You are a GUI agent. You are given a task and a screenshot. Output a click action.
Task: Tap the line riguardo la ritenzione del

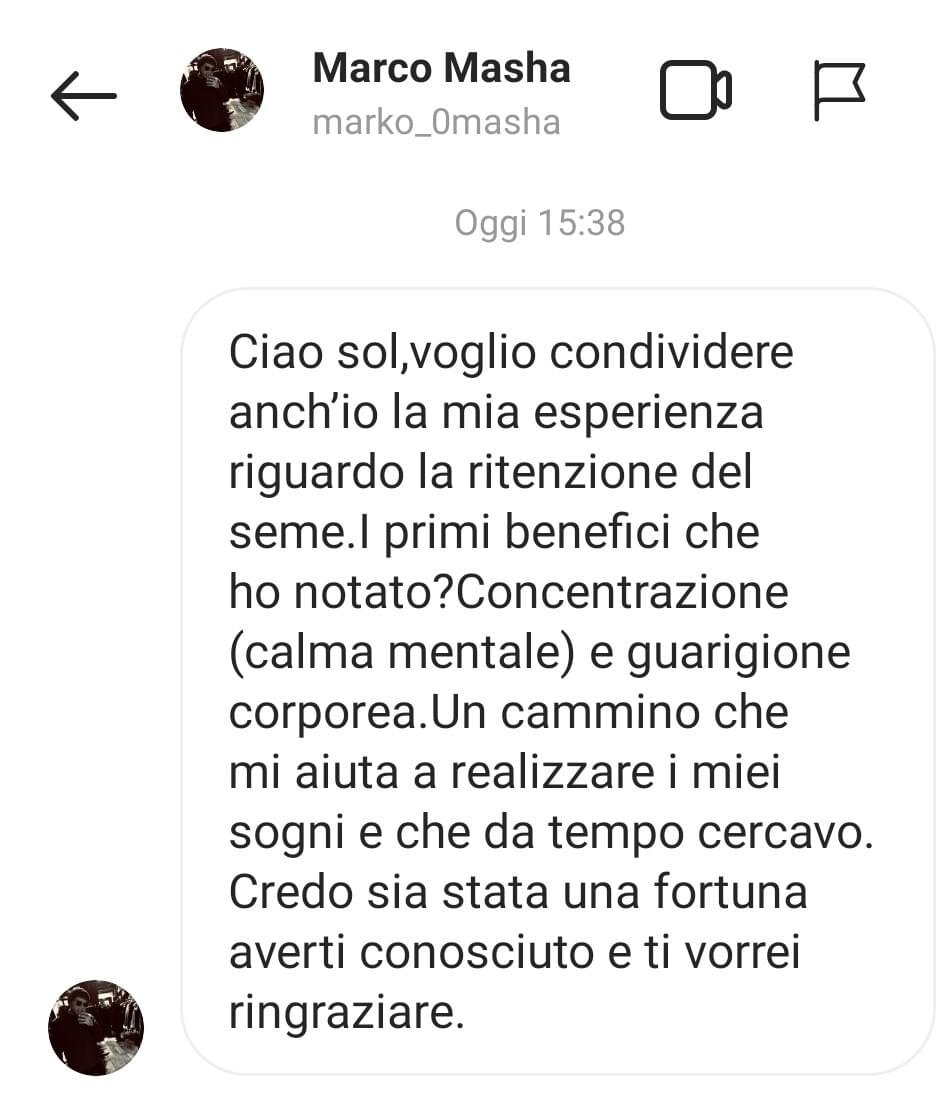pos(490,472)
